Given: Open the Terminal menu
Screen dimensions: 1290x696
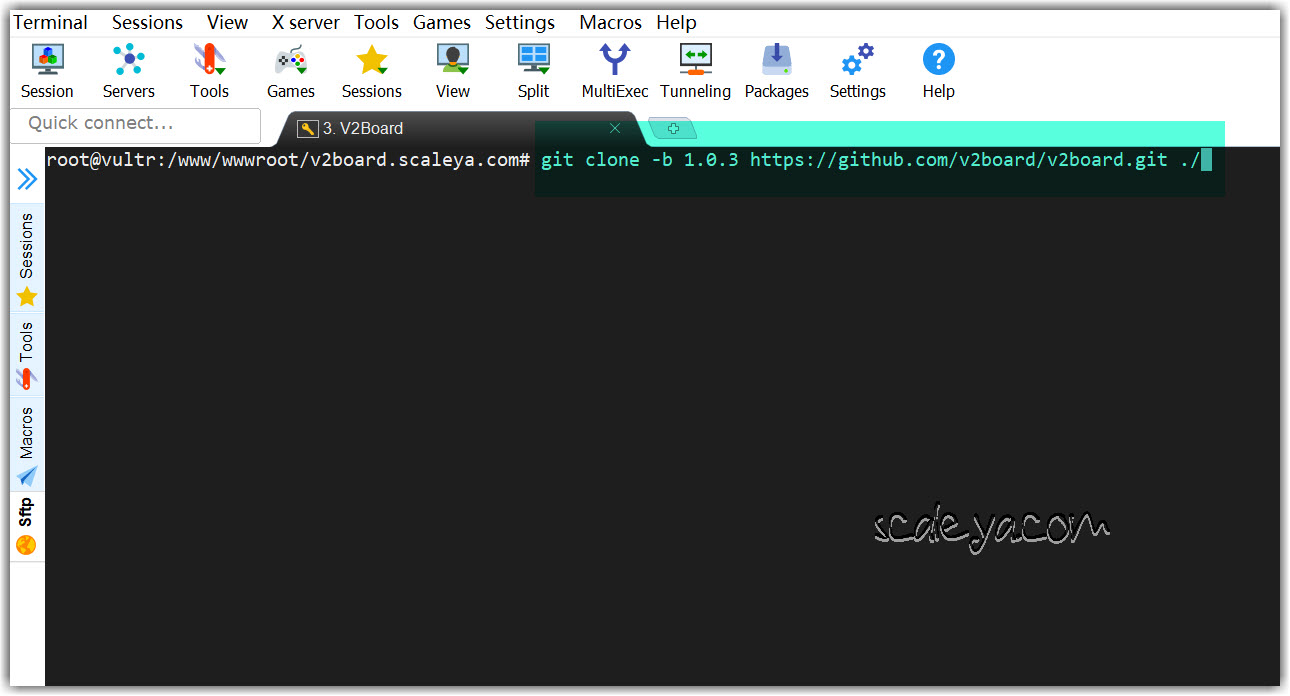Looking at the screenshot, I should tap(50, 22).
